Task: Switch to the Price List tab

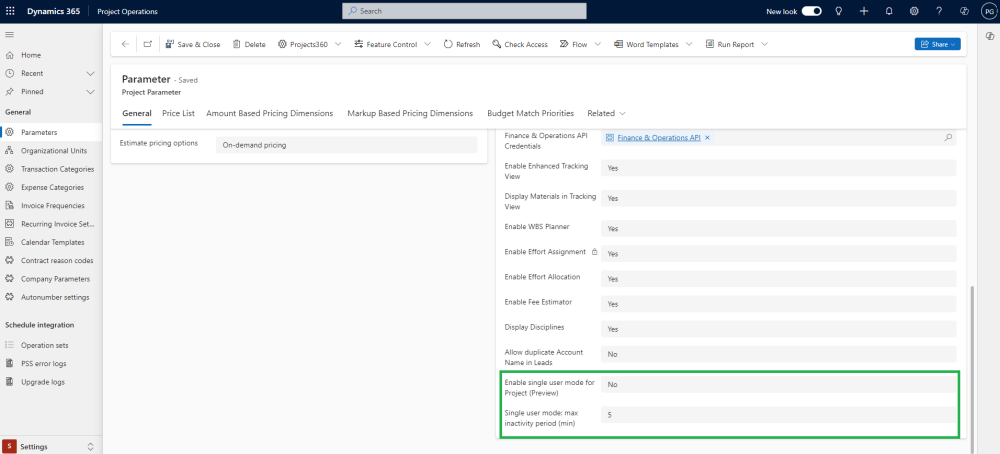Action: tap(178, 114)
